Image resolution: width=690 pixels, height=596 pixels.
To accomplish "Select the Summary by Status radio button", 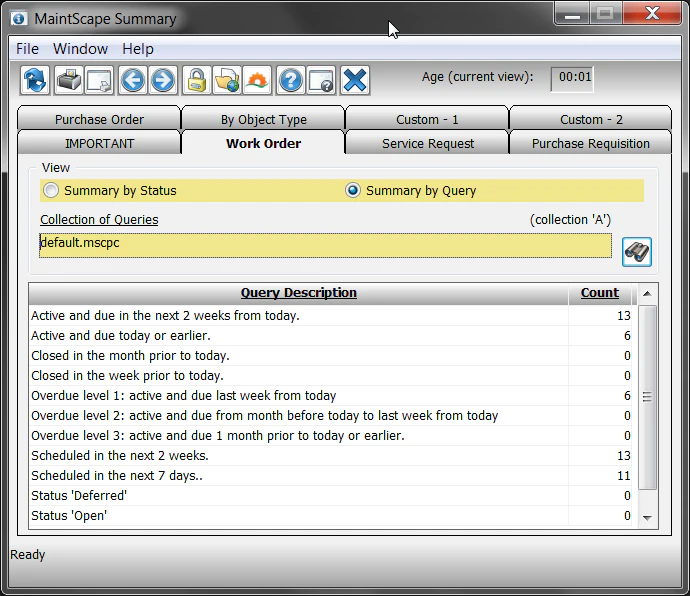I will (51, 191).
